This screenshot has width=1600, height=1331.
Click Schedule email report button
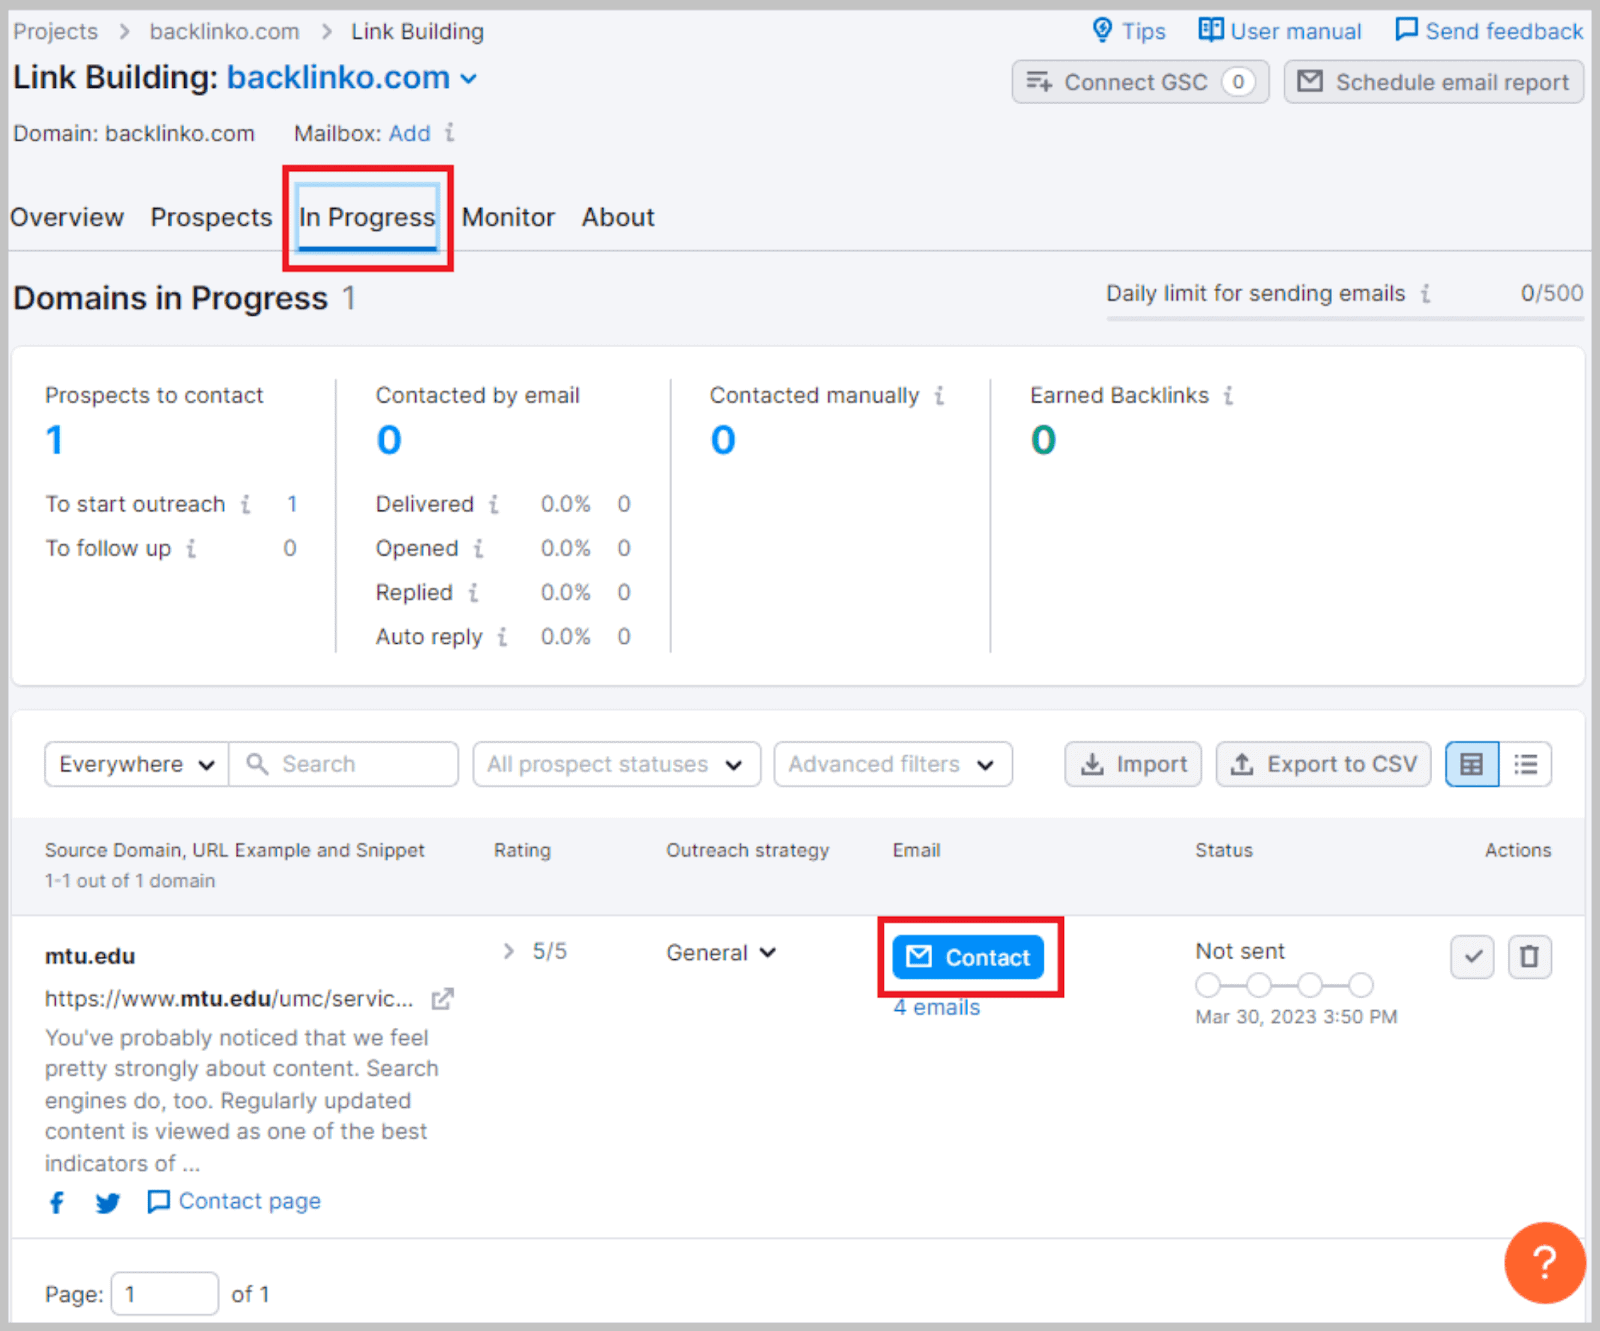[x=1433, y=82]
